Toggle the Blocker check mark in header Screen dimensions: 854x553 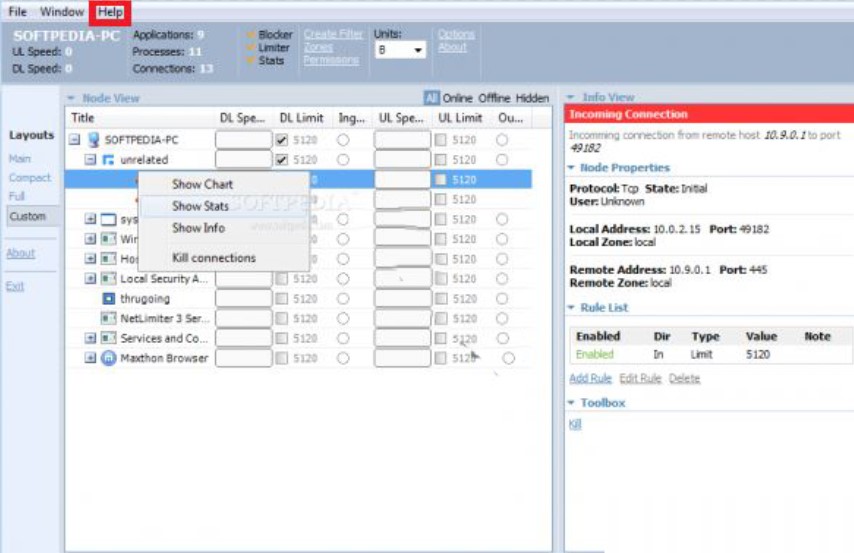(x=250, y=35)
